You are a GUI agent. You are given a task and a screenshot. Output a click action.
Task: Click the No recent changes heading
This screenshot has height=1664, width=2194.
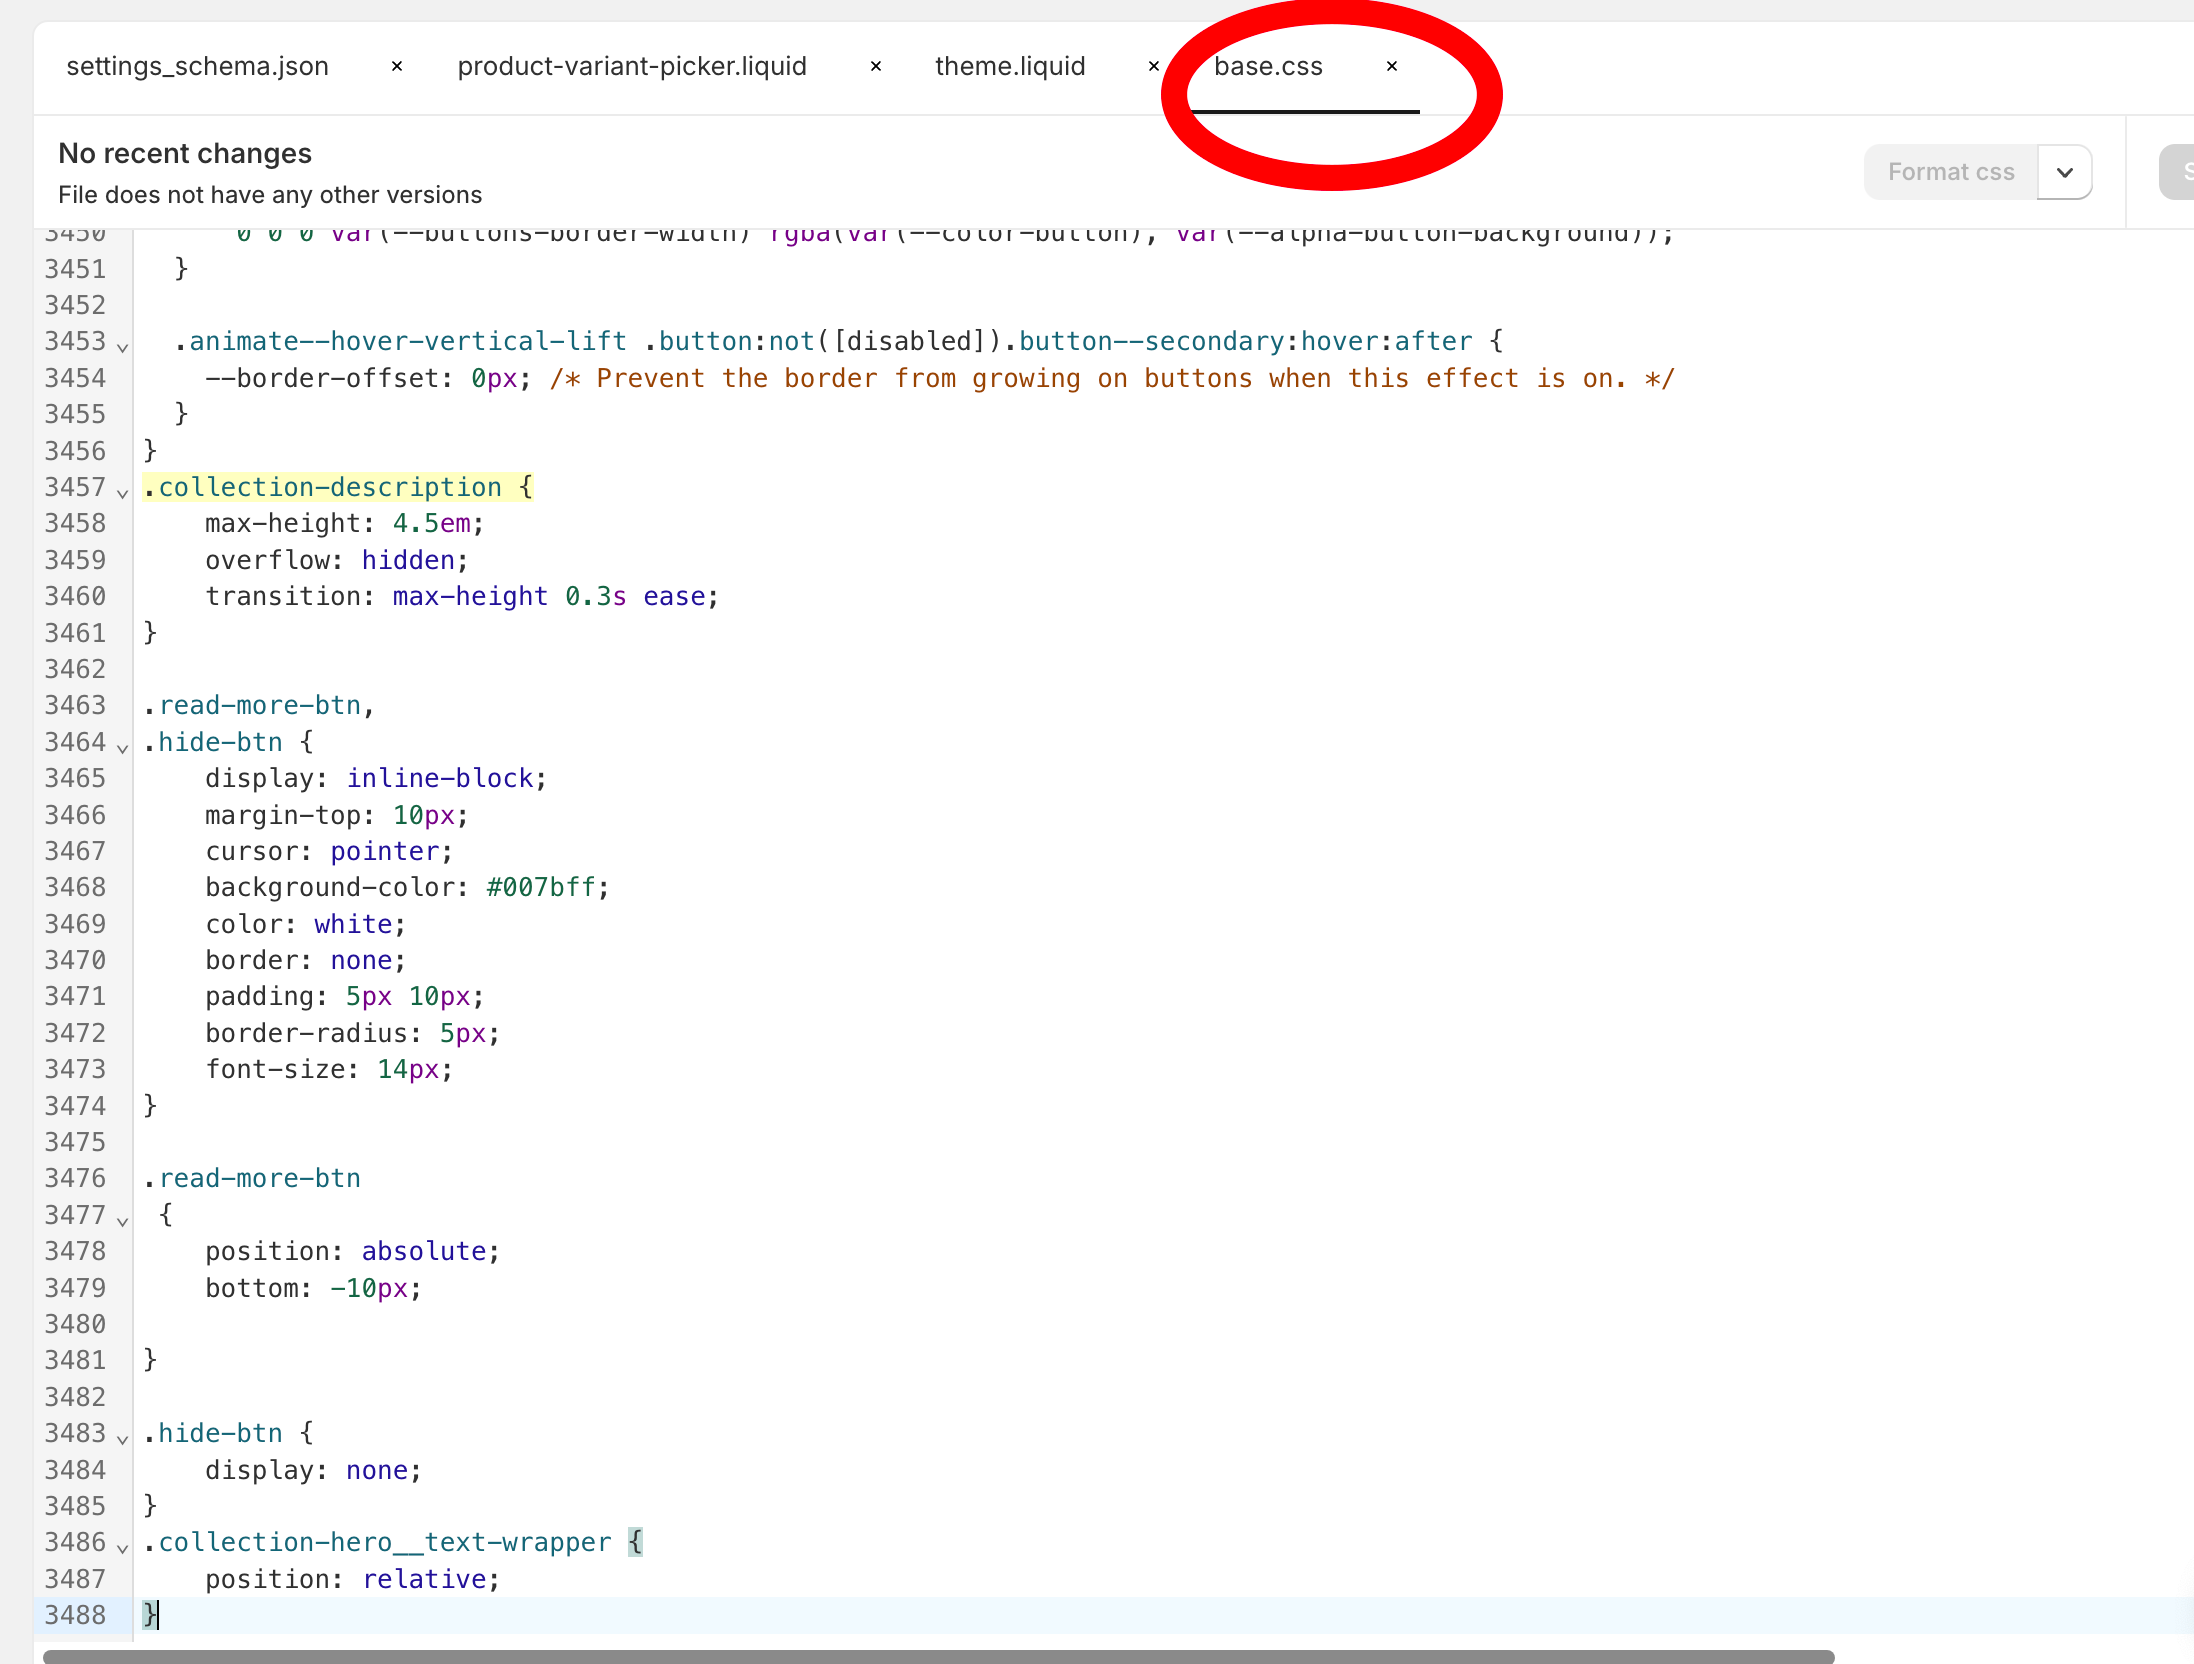tap(185, 153)
